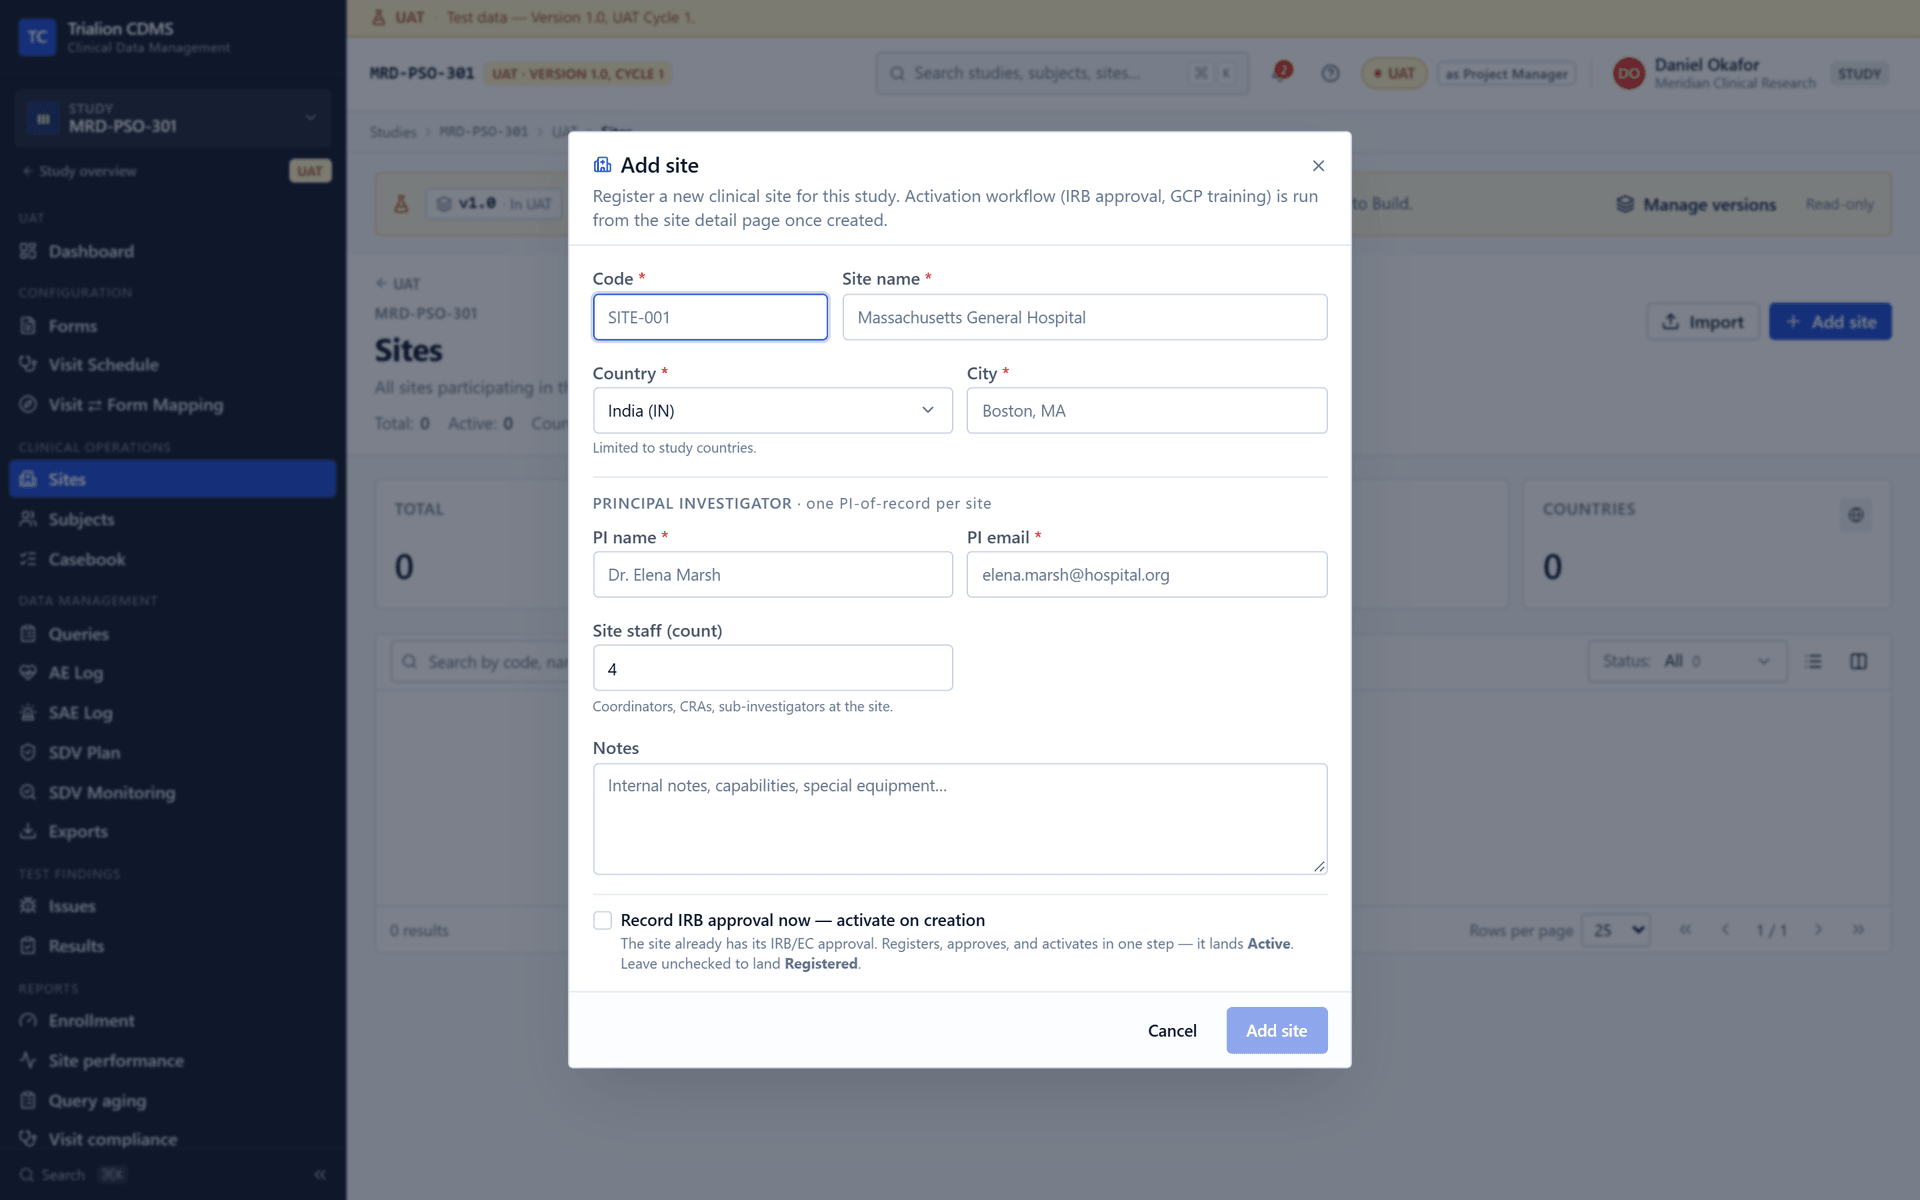The width and height of the screenshot is (1920, 1200).
Task: Go to last page icon
Action: coord(1858,930)
